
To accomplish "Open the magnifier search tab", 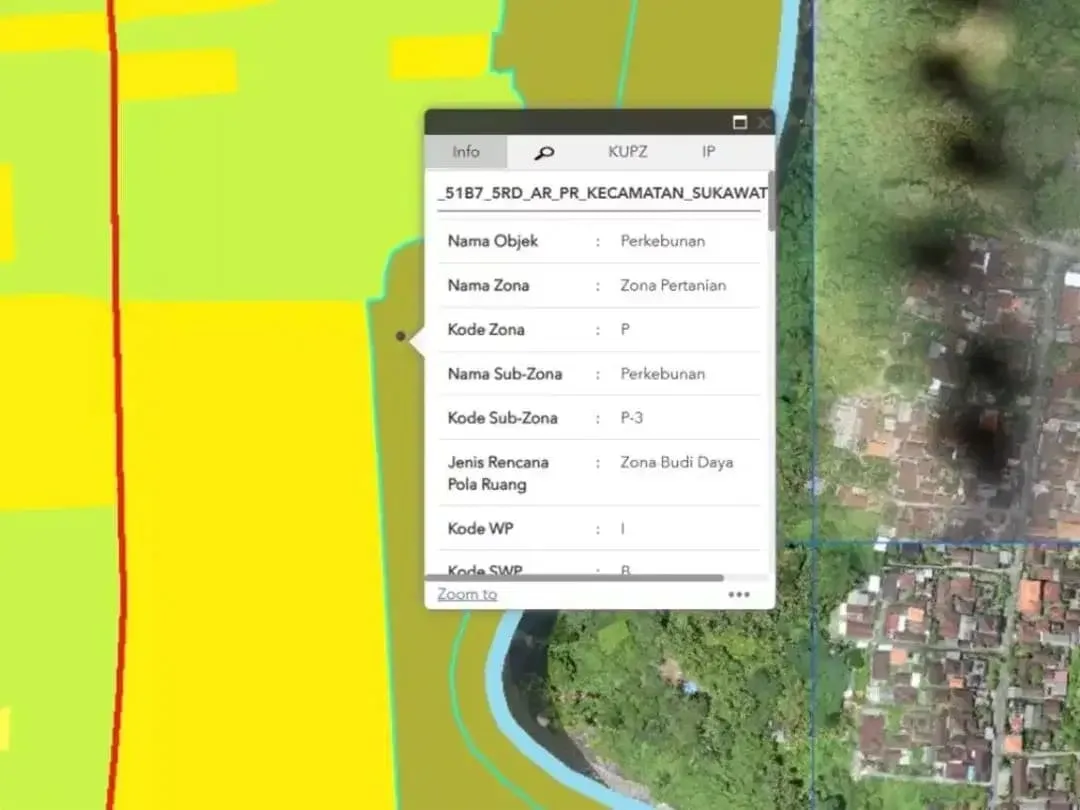I will (x=544, y=152).
